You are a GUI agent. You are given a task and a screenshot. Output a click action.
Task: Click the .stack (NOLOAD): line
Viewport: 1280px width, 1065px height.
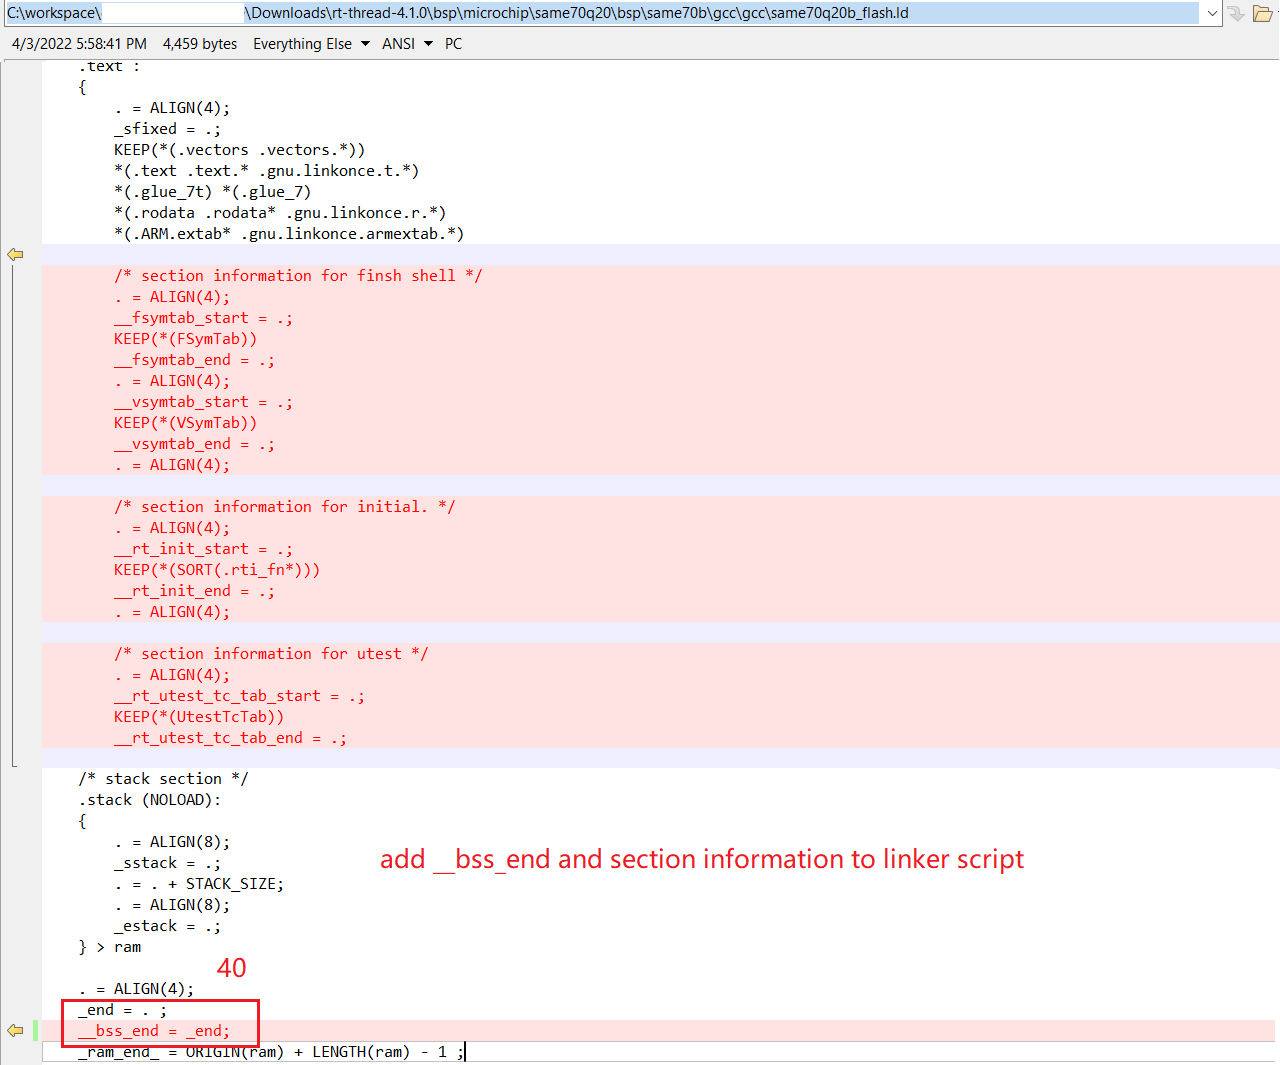point(149,800)
